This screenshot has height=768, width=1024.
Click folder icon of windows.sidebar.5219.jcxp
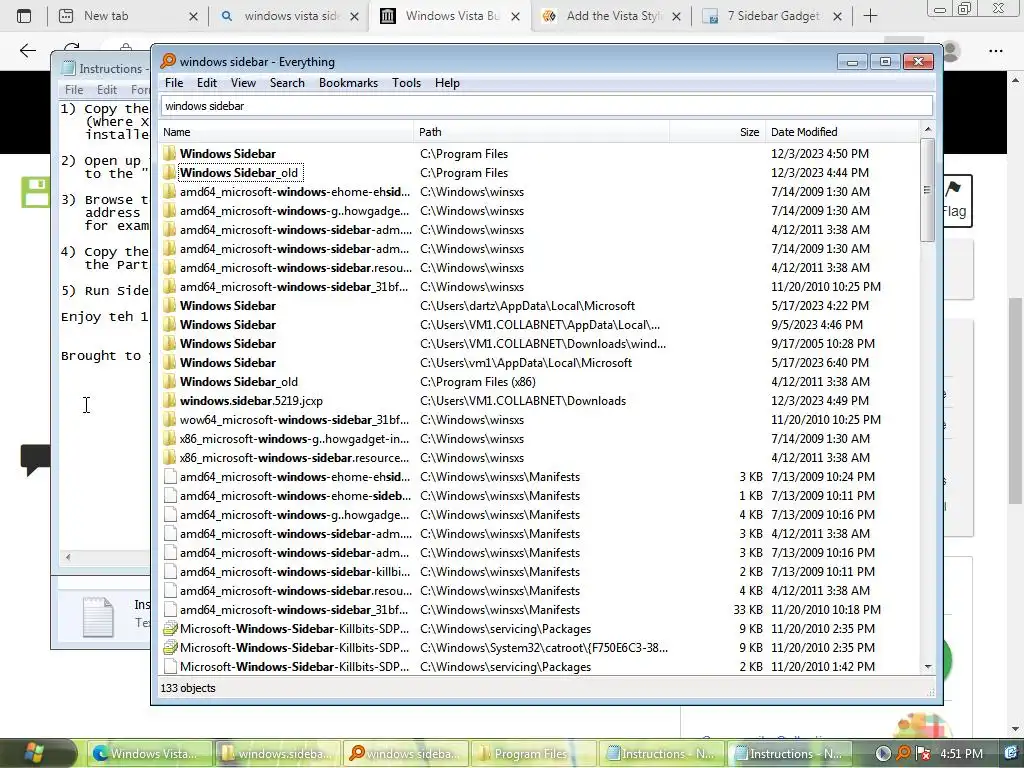click(x=170, y=400)
